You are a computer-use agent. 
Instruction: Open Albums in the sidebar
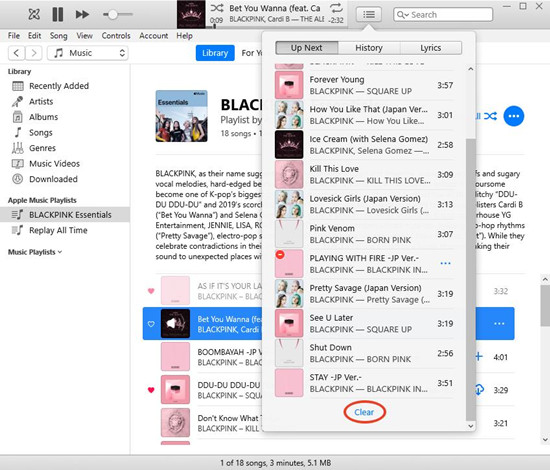pos(43,117)
